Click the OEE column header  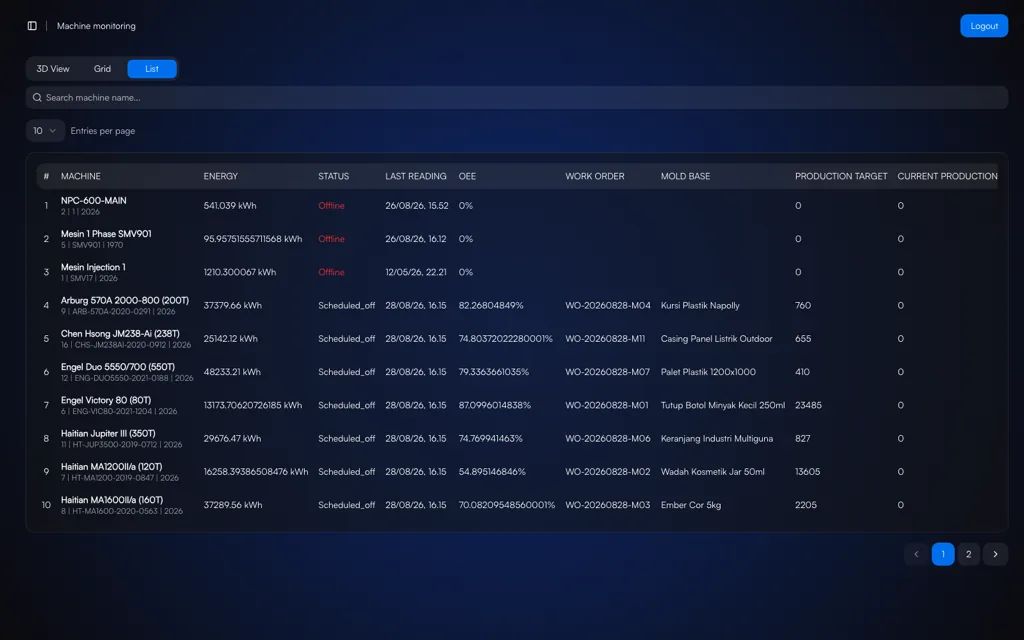tap(467, 176)
